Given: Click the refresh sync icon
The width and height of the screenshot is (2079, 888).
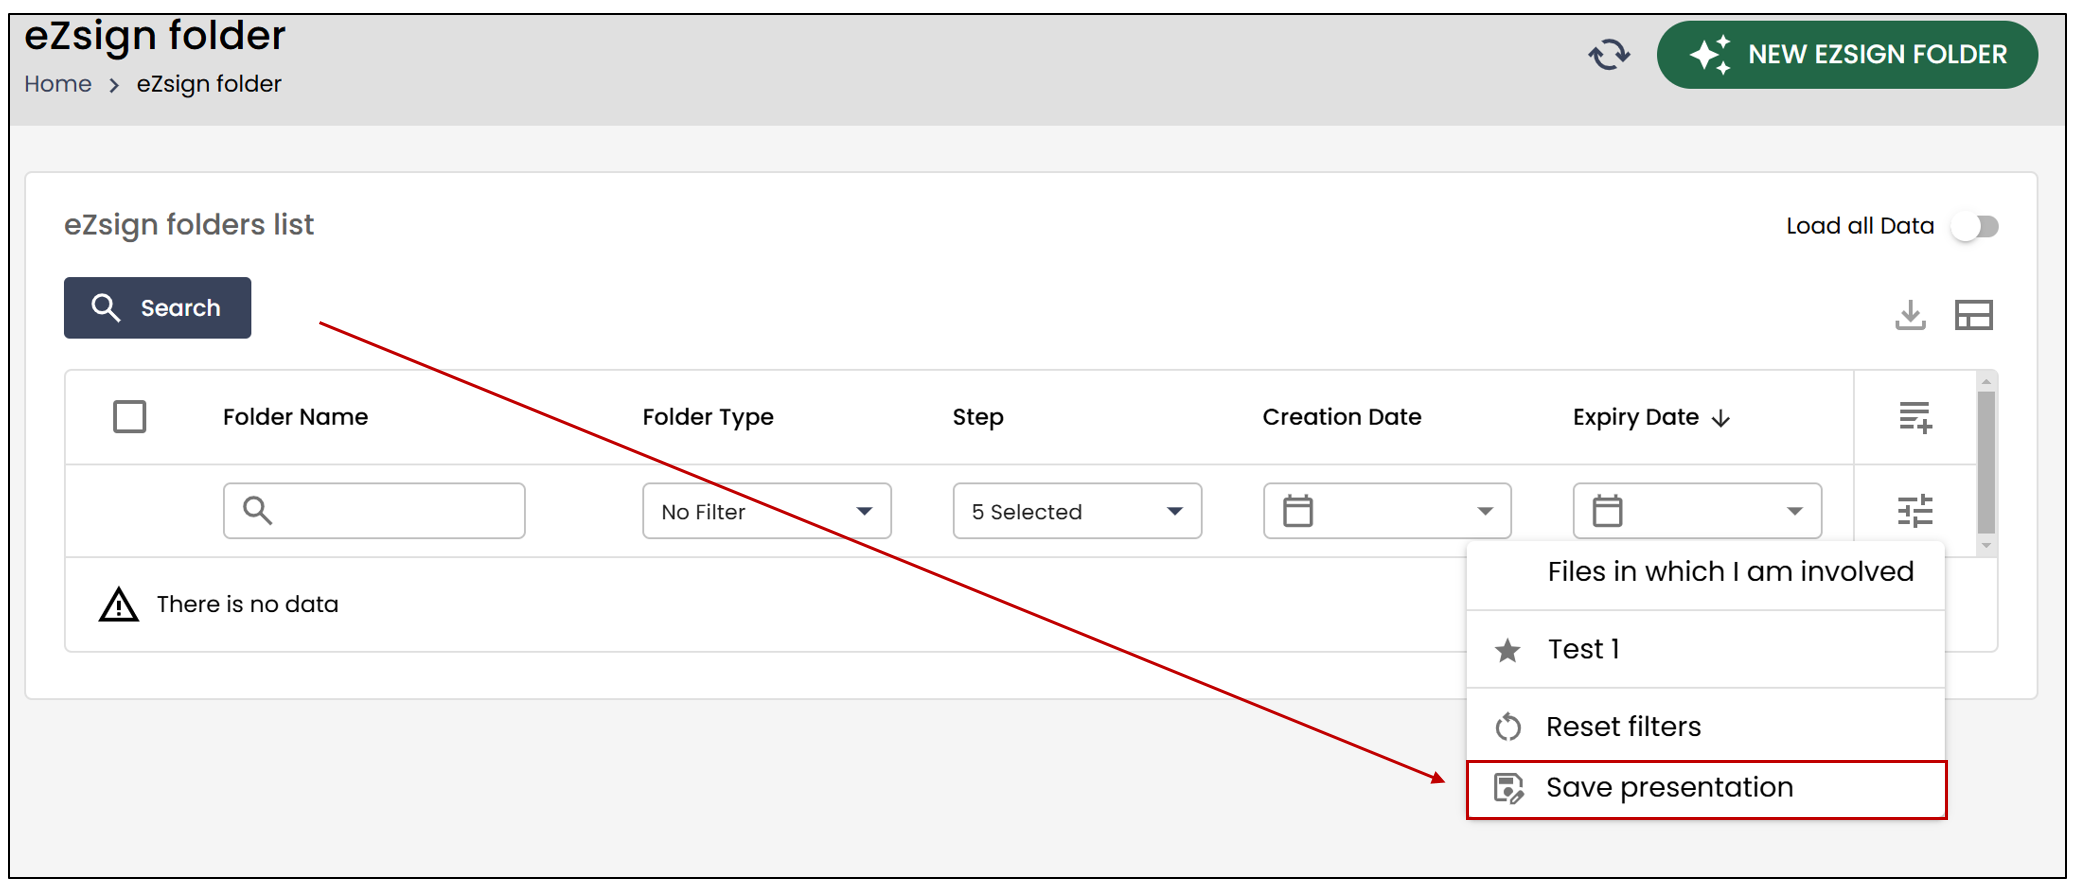Looking at the screenshot, I should tap(1609, 54).
